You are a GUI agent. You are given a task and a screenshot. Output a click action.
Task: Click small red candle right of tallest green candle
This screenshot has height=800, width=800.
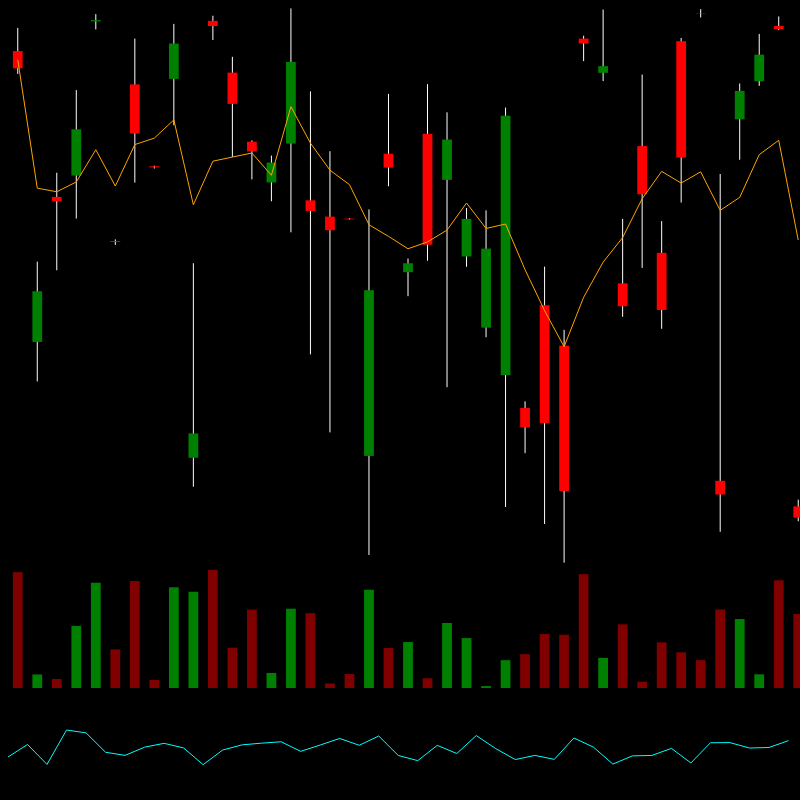click(x=525, y=417)
